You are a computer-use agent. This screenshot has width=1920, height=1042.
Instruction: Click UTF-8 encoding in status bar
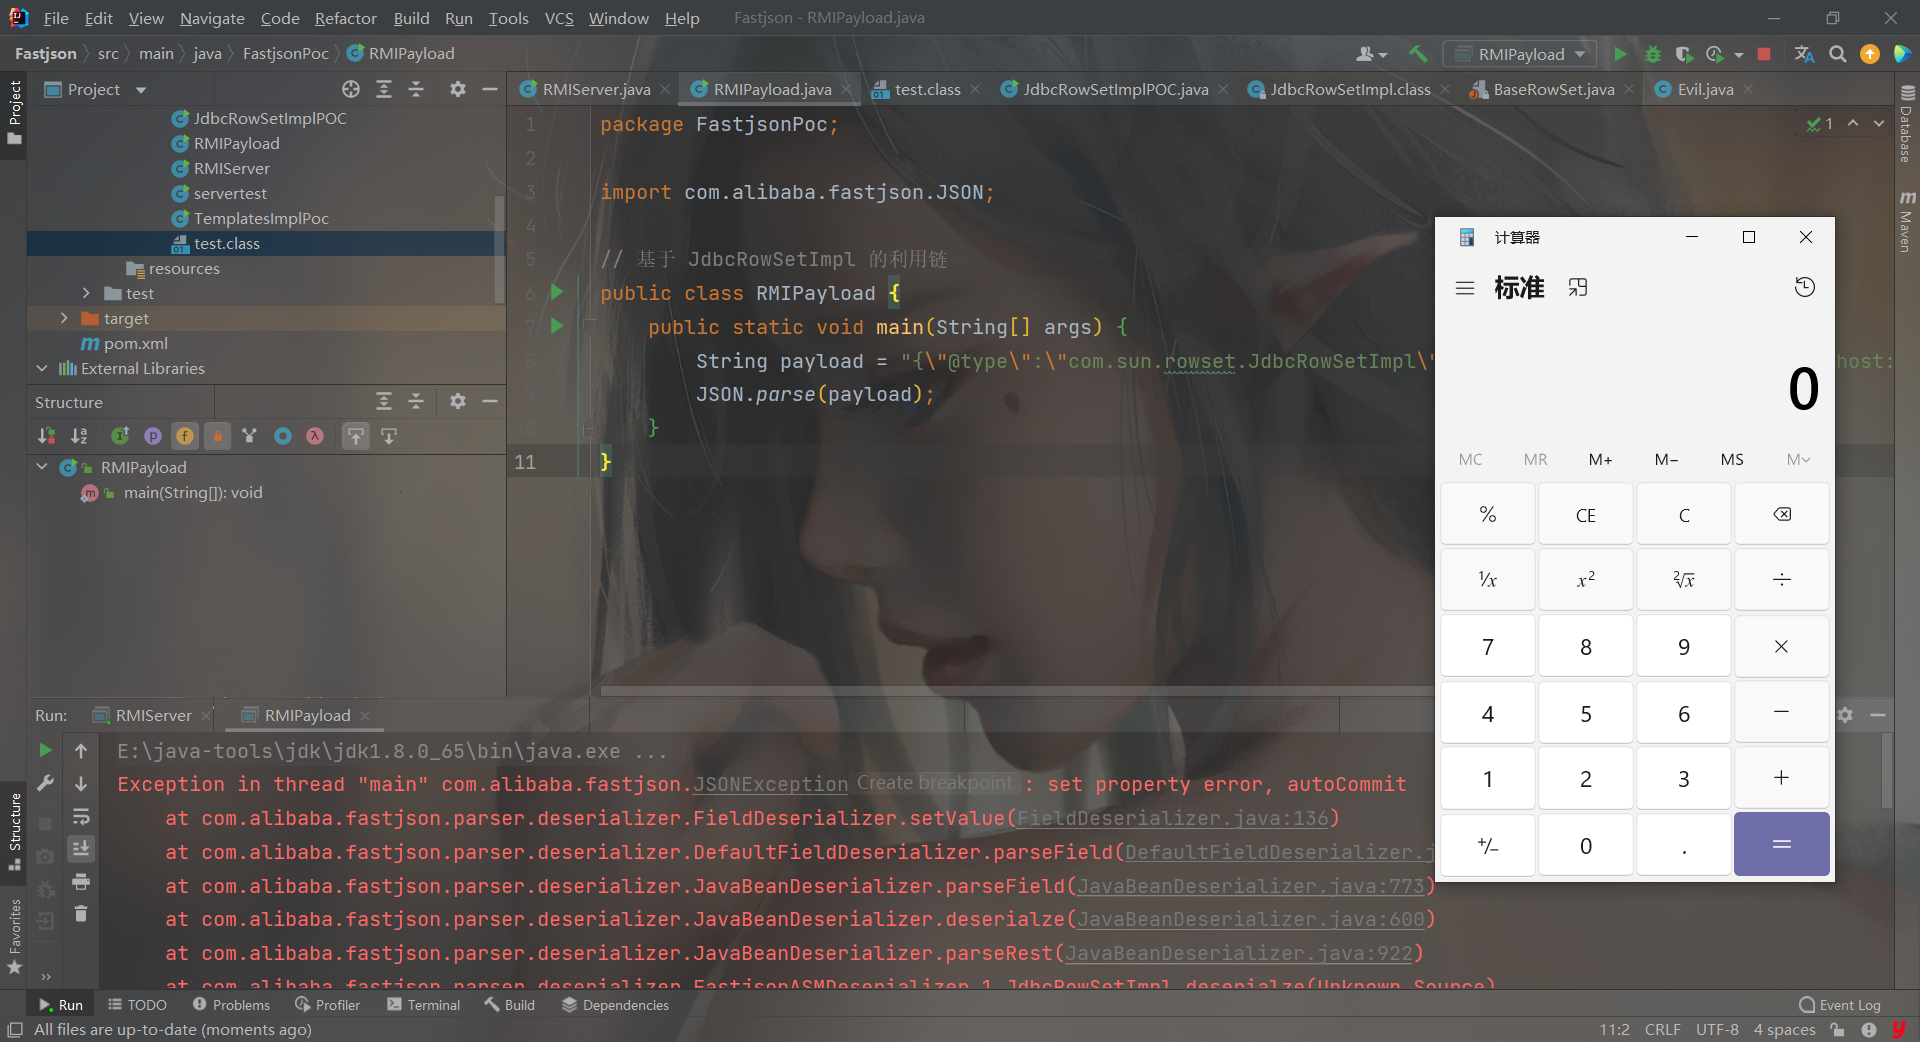(1717, 1029)
